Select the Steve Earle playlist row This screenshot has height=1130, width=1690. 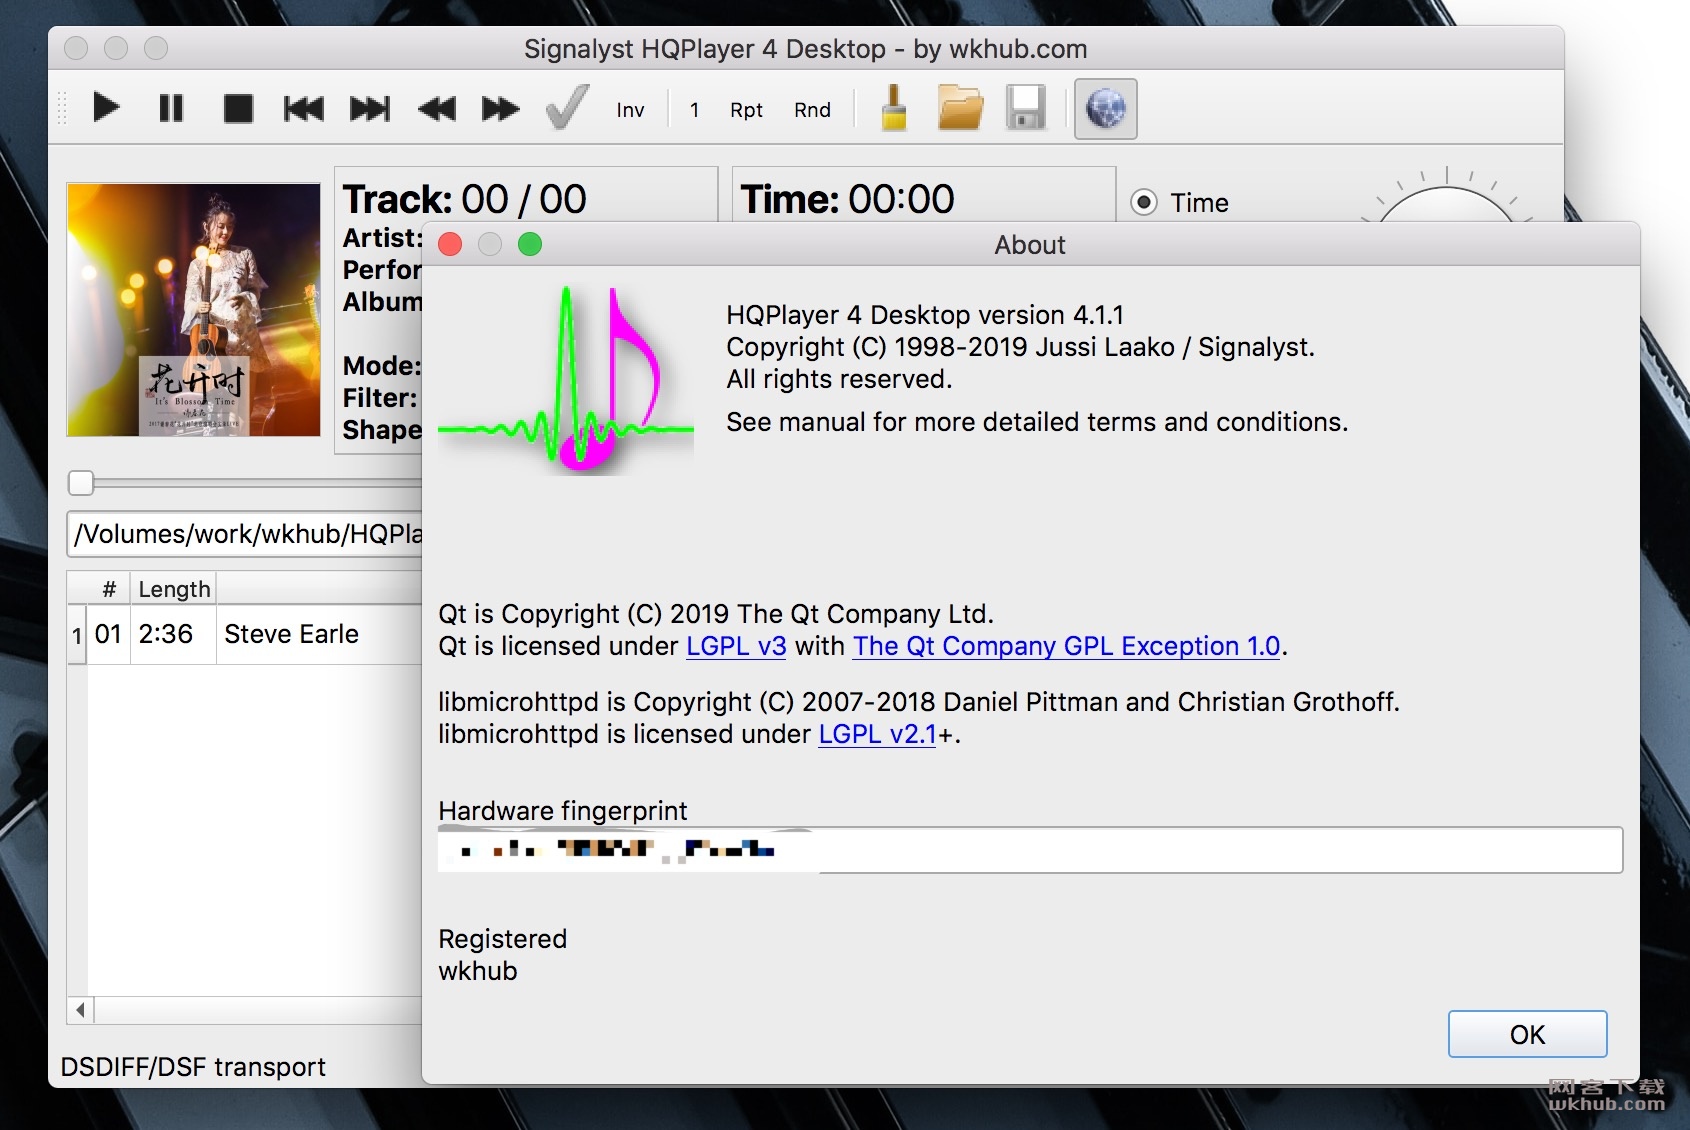click(x=245, y=634)
